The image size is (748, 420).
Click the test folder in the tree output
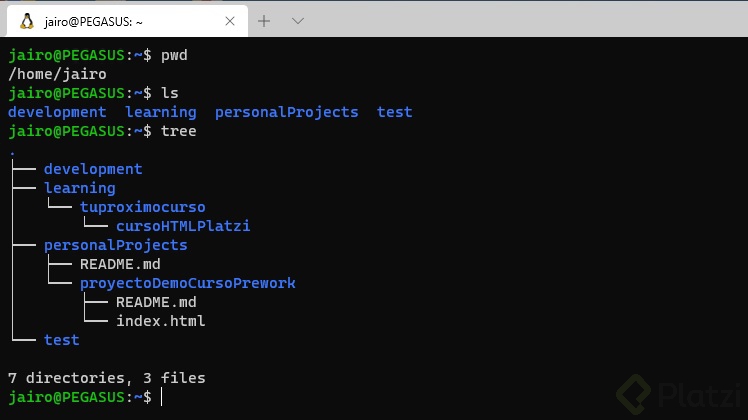(62, 340)
